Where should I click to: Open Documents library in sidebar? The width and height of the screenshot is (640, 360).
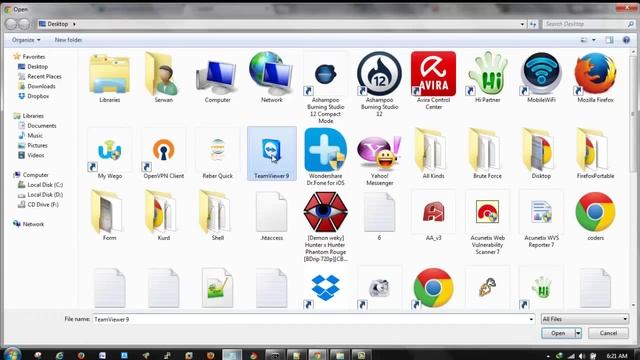coord(41,126)
